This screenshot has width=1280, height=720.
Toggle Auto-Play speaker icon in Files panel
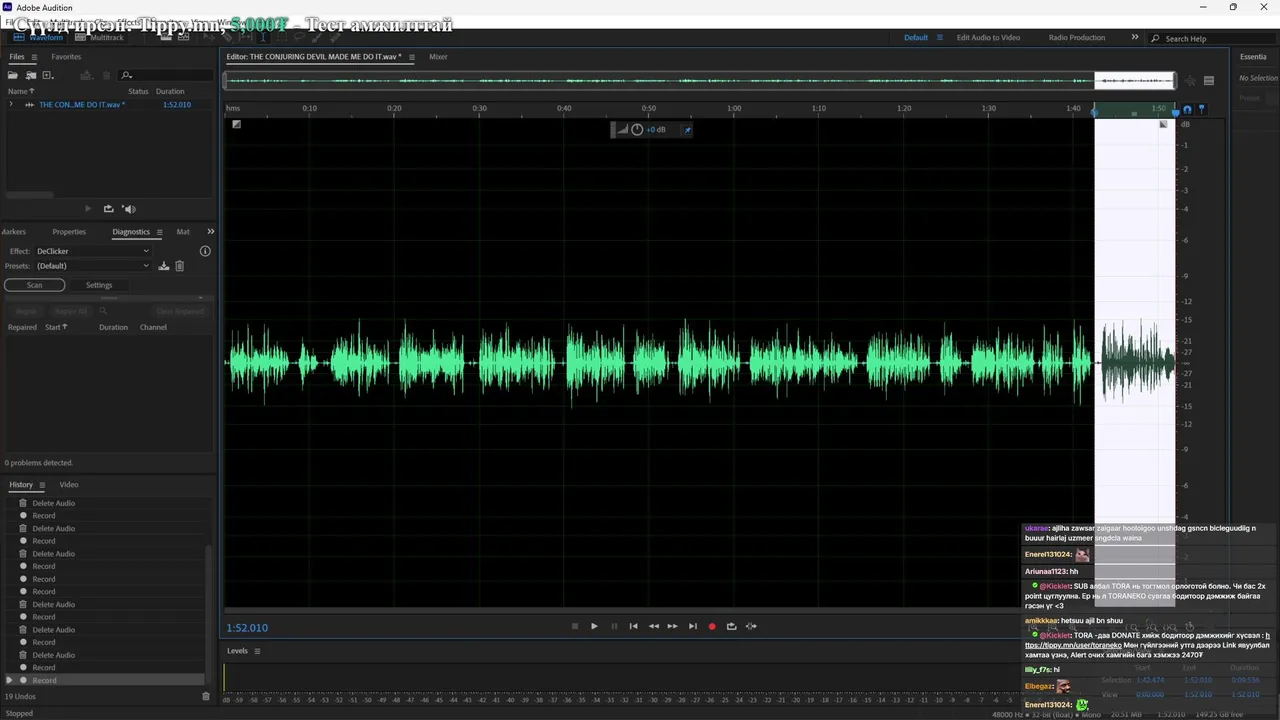(128, 209)
